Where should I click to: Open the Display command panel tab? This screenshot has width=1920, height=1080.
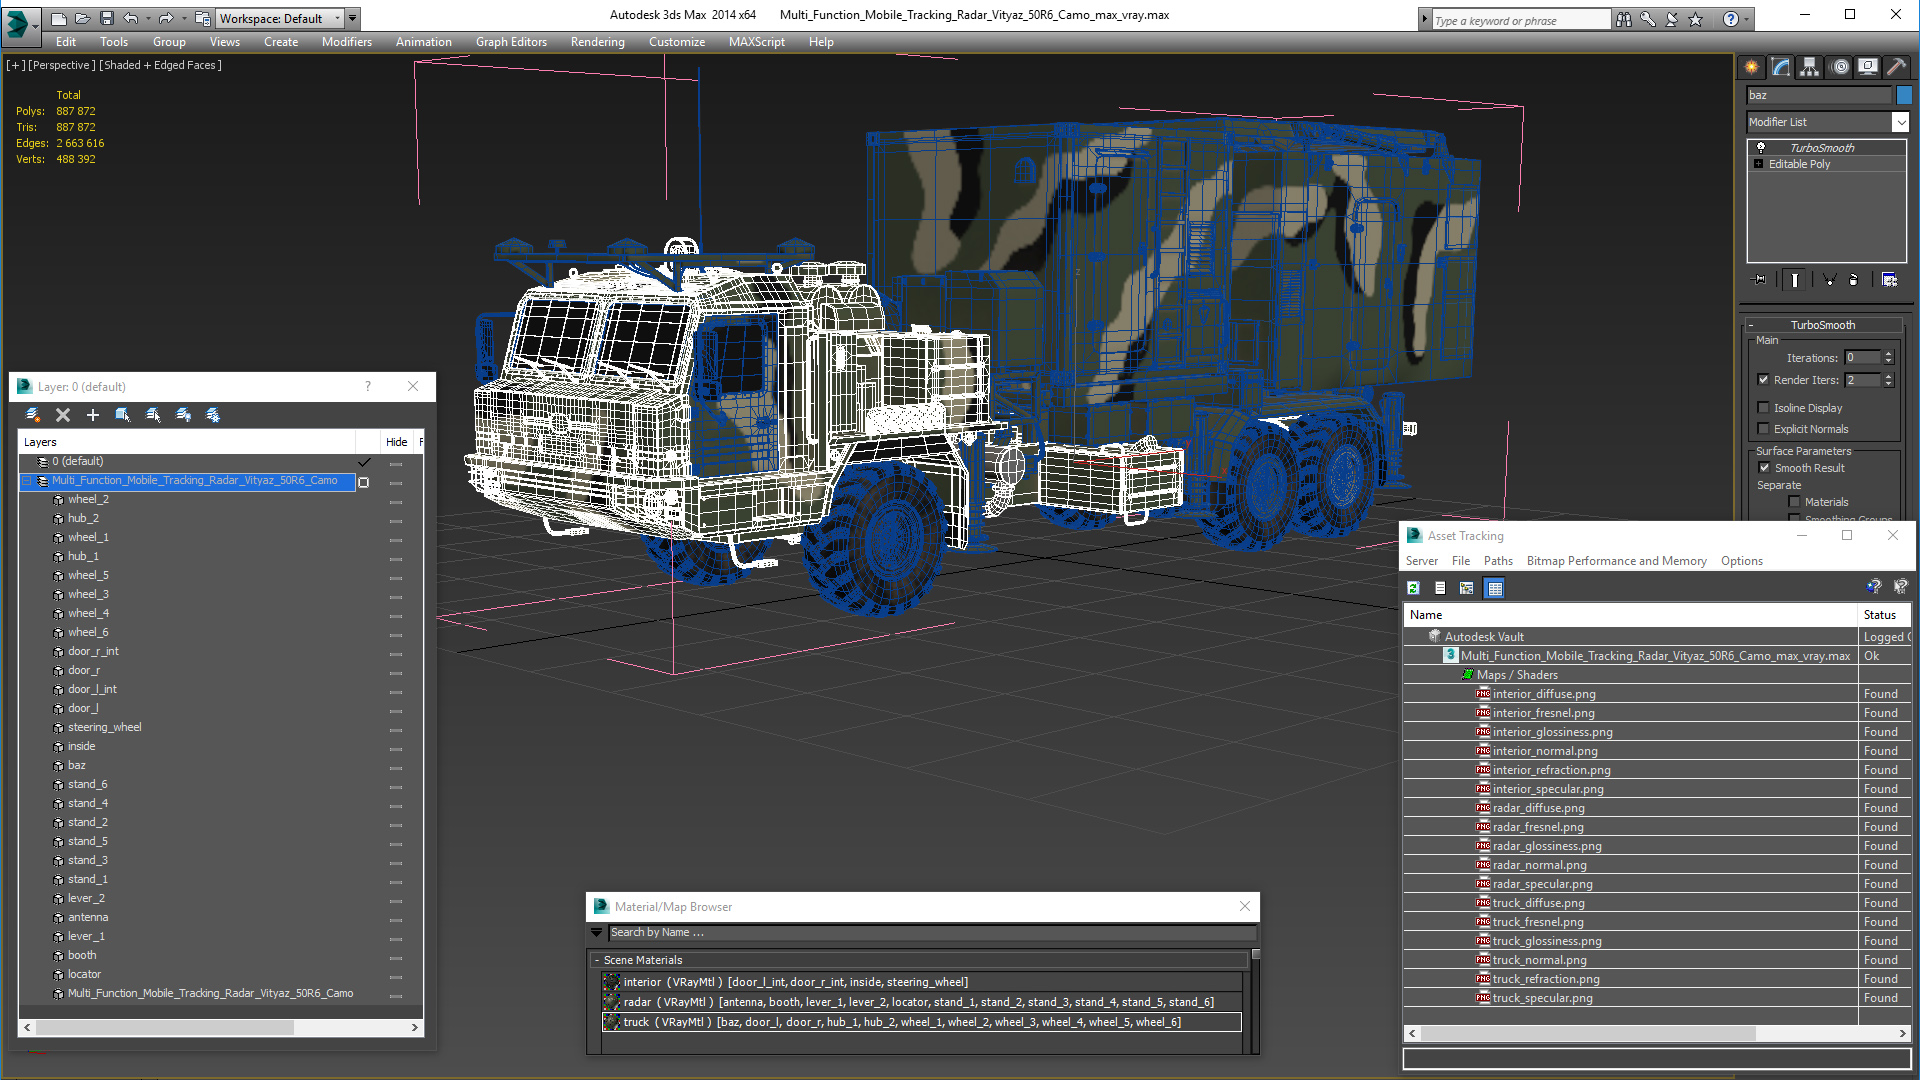[x=1868, y=67]
